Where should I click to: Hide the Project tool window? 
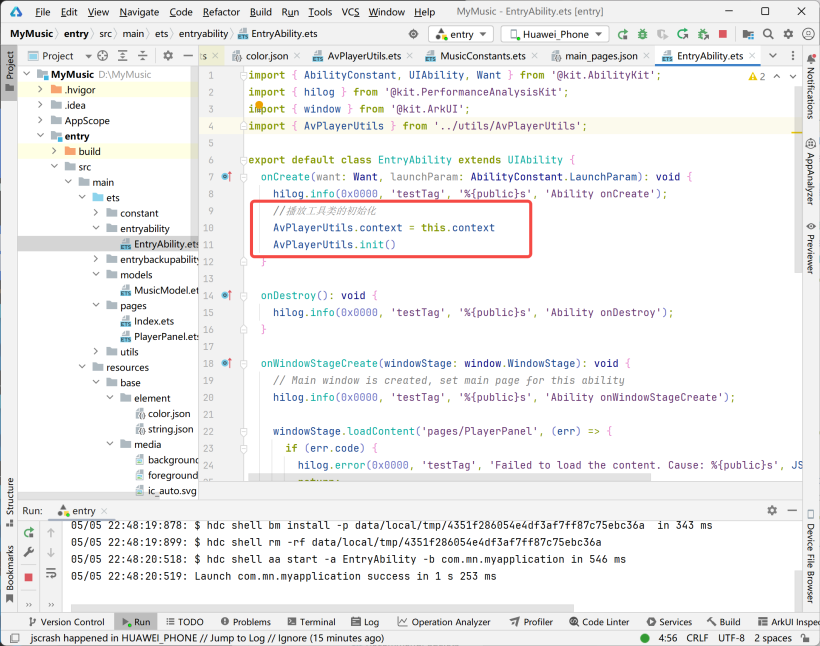click(188, 55)
